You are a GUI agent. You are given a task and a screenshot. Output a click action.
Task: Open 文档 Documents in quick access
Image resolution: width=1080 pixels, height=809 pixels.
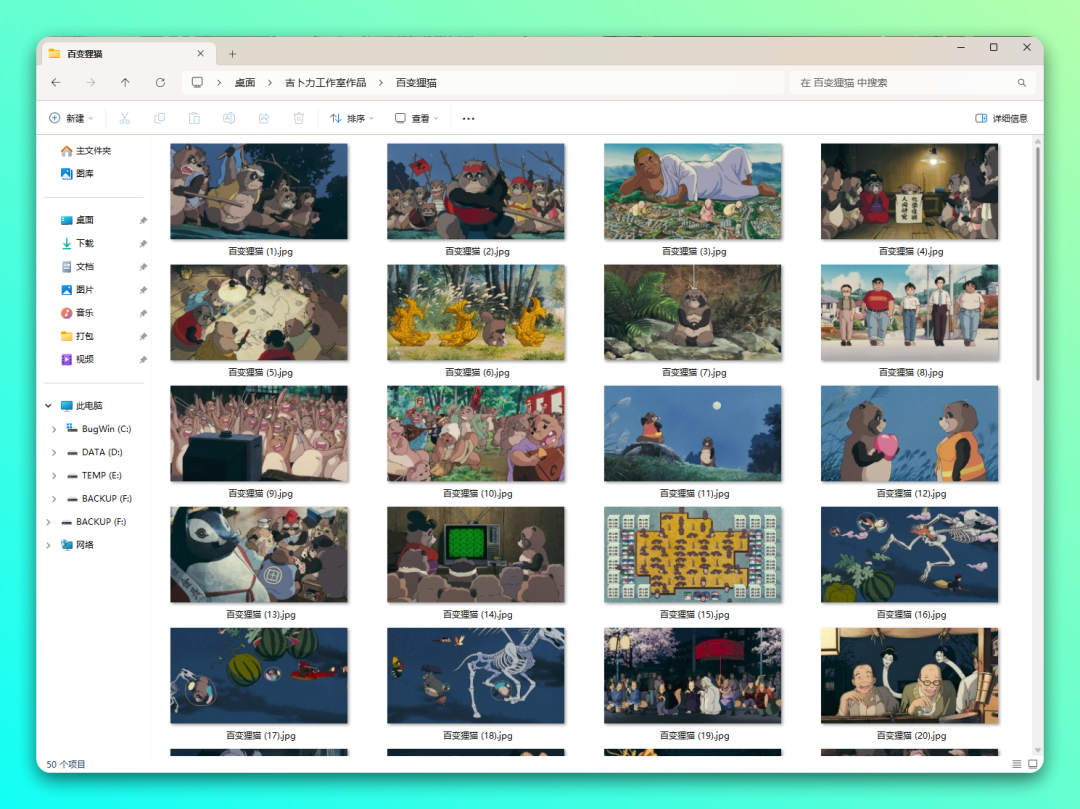click(77, 266)
